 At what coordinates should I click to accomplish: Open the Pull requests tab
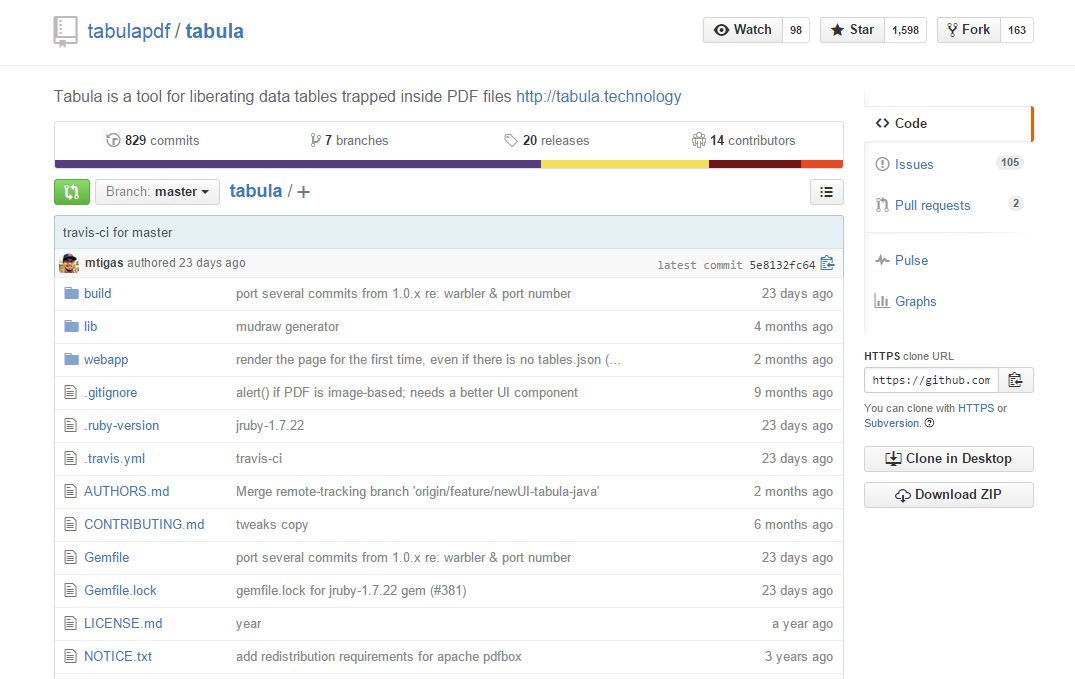[949, 205]
